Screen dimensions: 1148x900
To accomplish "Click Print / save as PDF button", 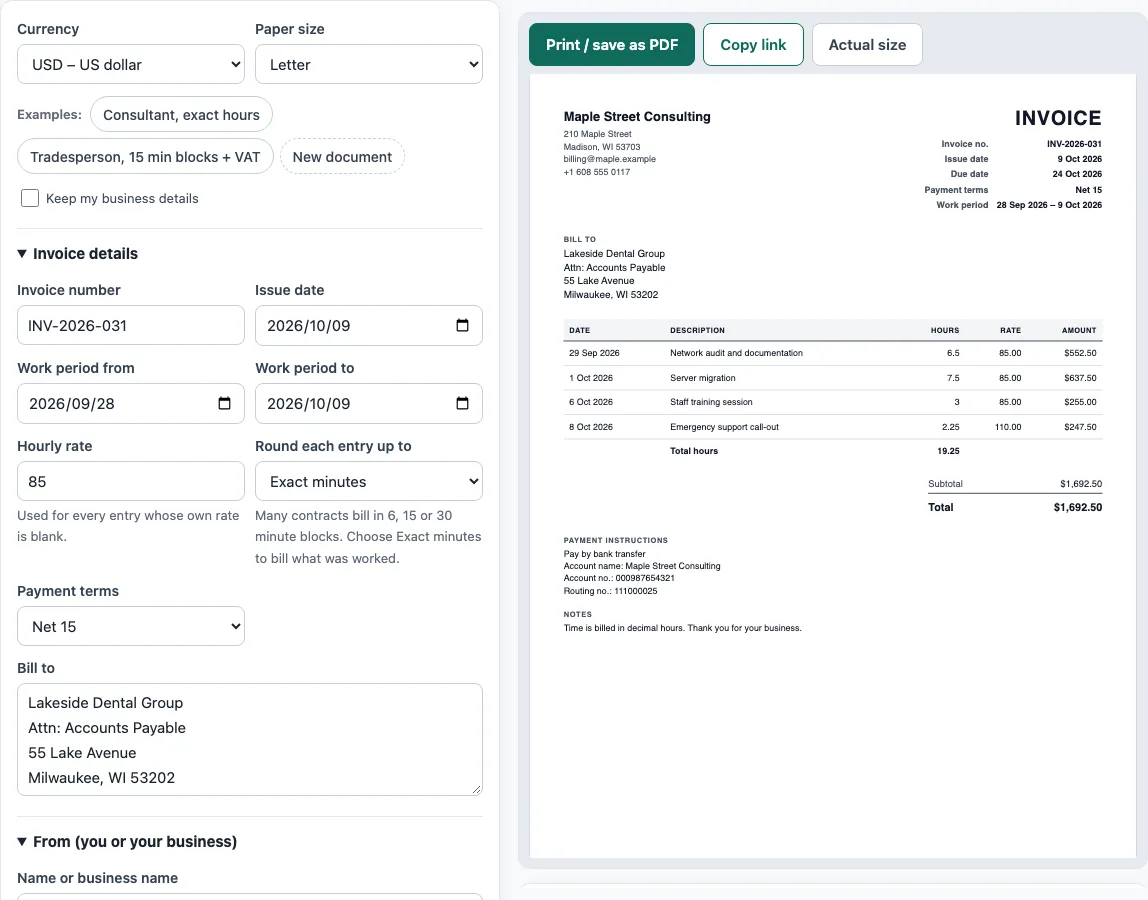I will tap(612, 45).
